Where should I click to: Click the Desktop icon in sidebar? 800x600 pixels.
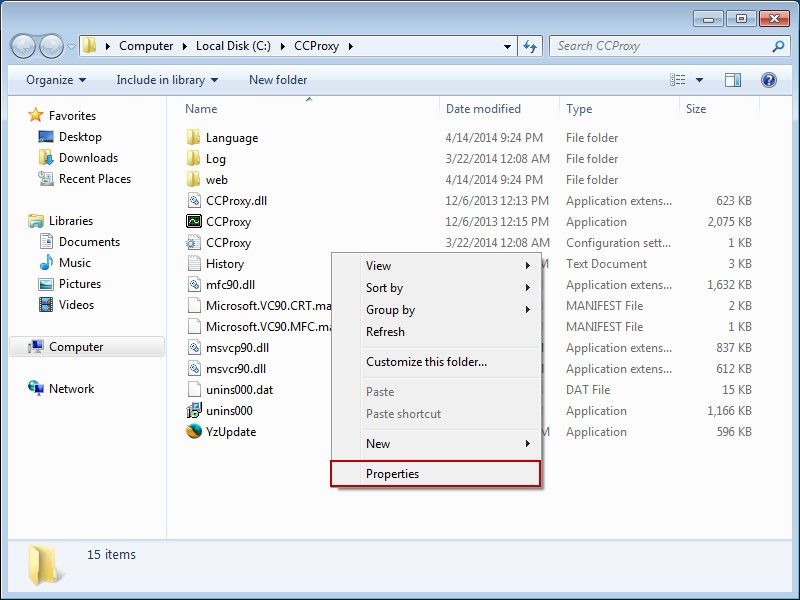tap(46, 137)
